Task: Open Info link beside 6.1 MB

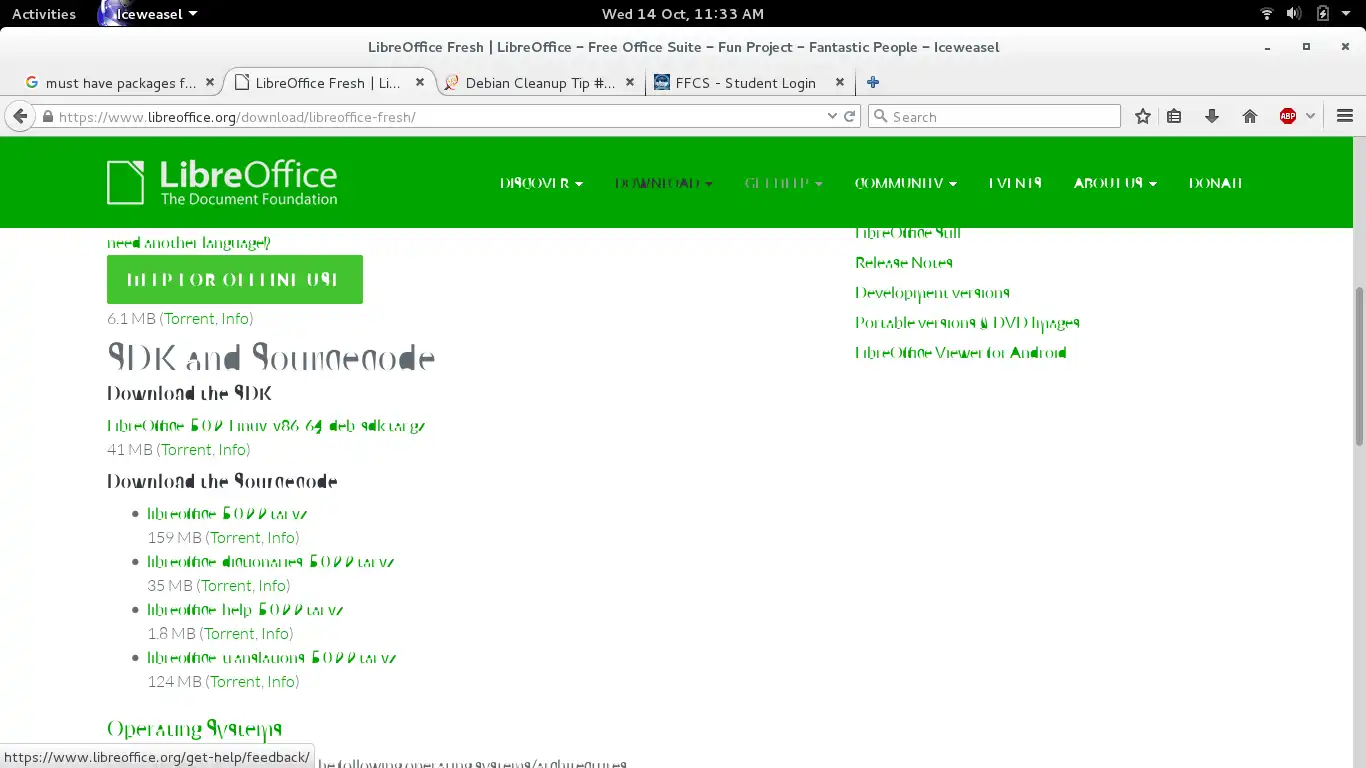Action: tap(235, 319)
